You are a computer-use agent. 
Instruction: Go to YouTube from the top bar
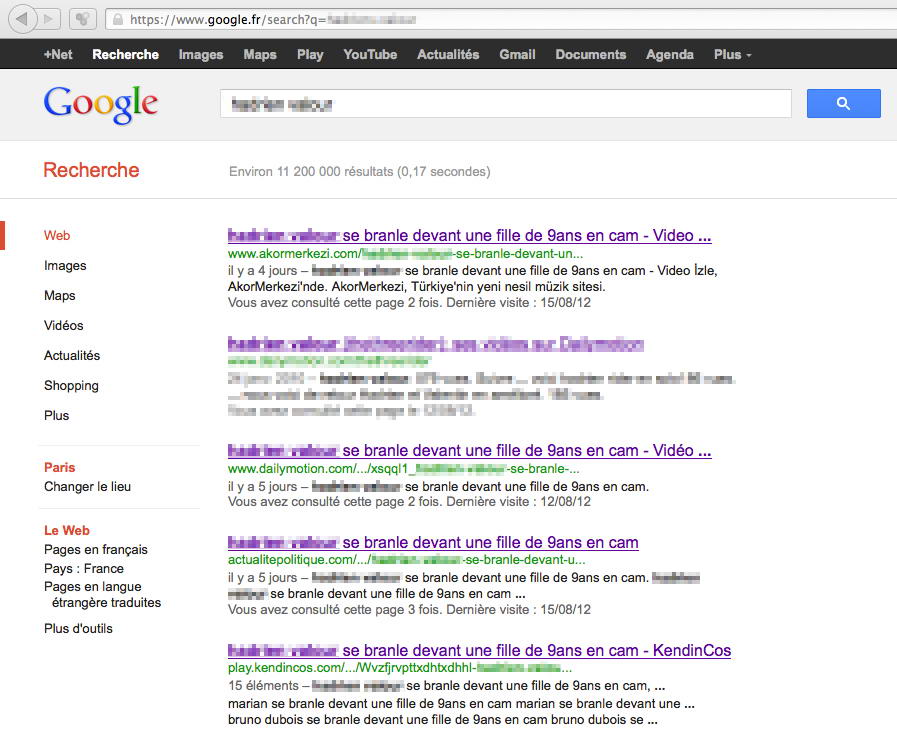point(370,54)
